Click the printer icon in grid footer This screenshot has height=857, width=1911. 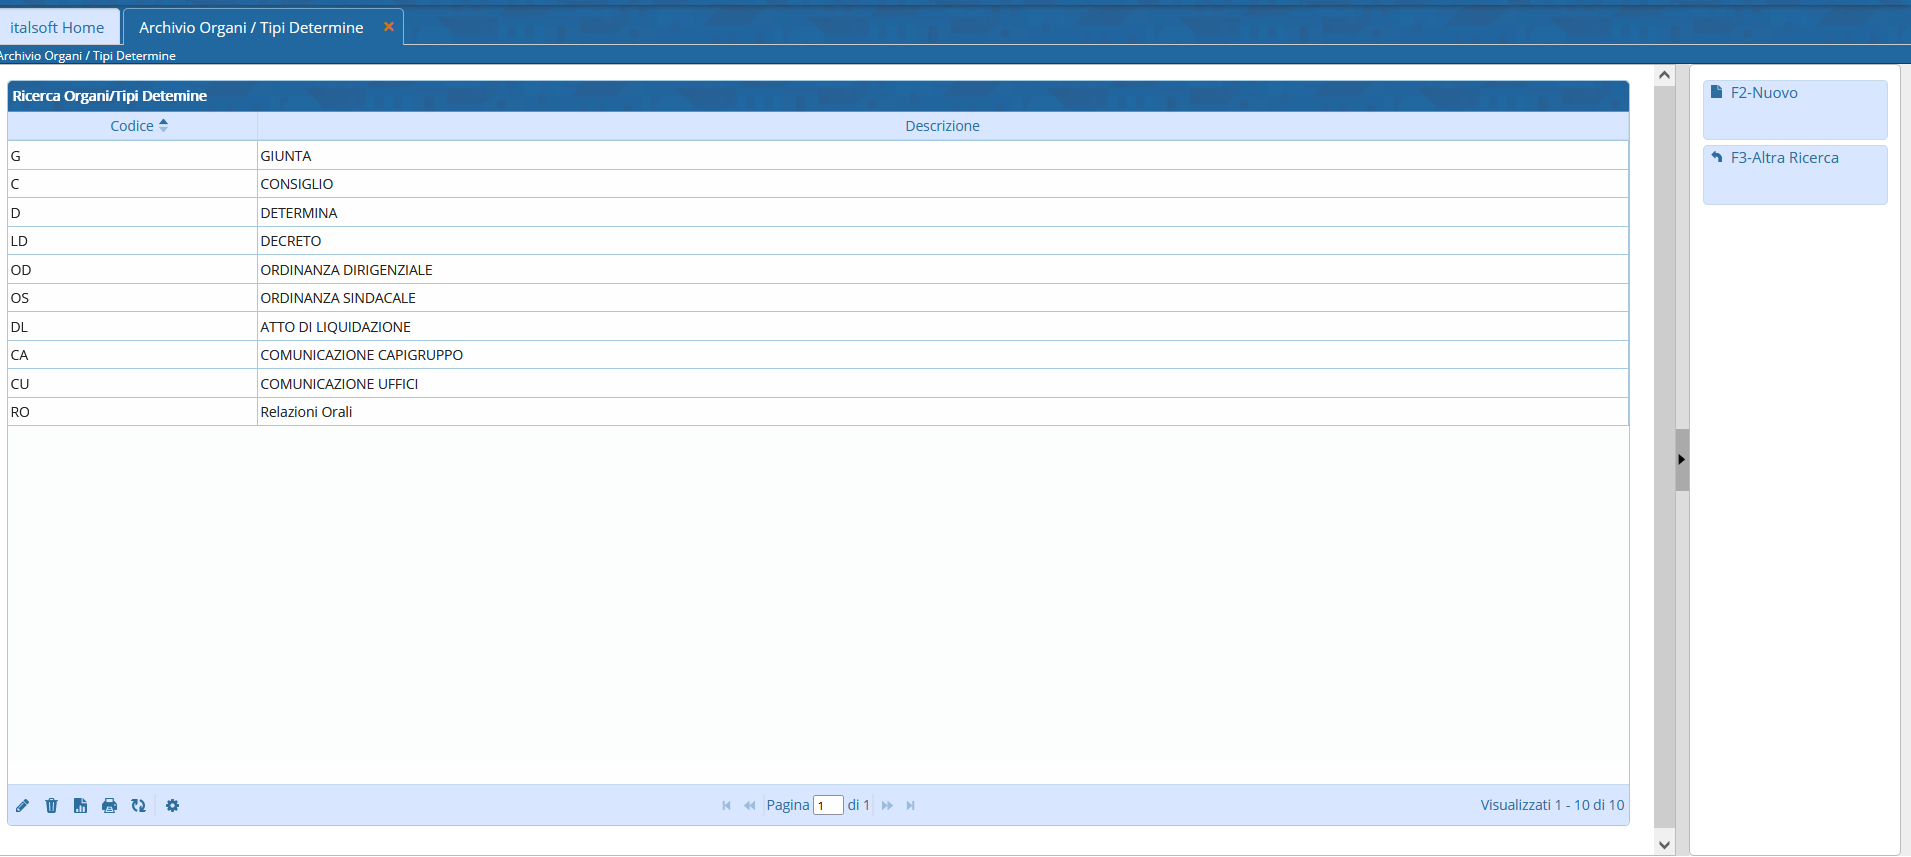click(x=109, y=806)
